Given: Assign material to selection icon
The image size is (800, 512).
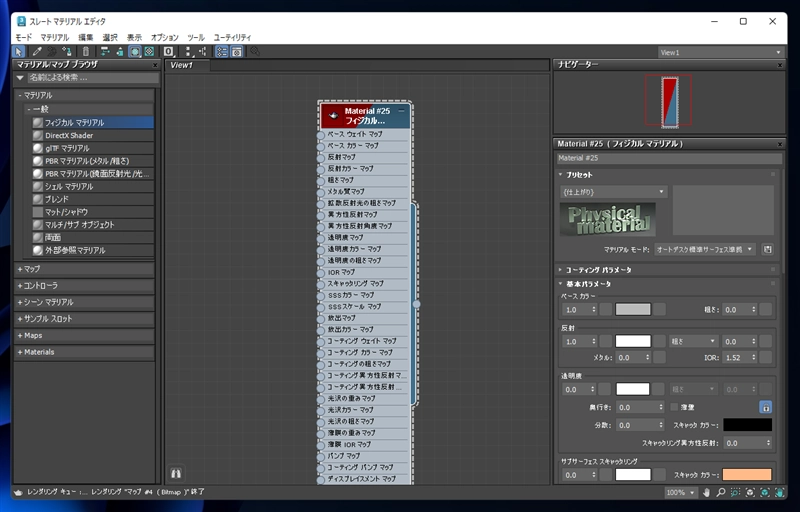Looking at the screenshot, I should (66, 52).
